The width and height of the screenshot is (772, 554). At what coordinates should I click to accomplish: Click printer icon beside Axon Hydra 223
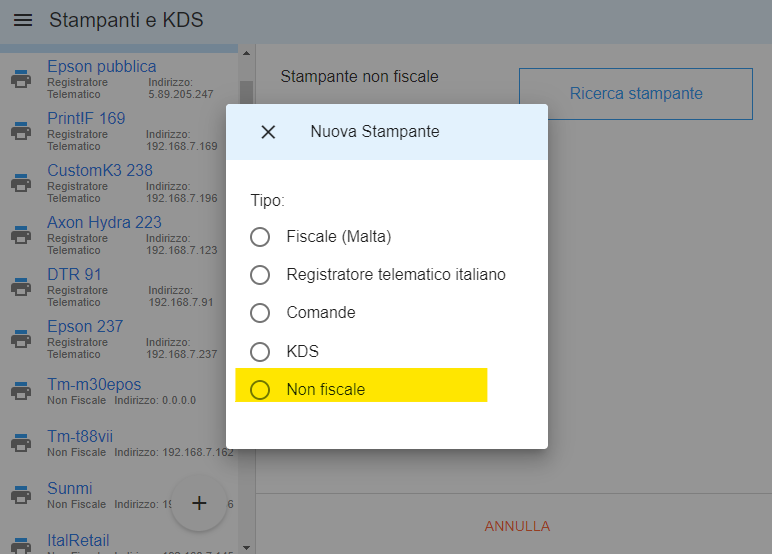[20, 235]
